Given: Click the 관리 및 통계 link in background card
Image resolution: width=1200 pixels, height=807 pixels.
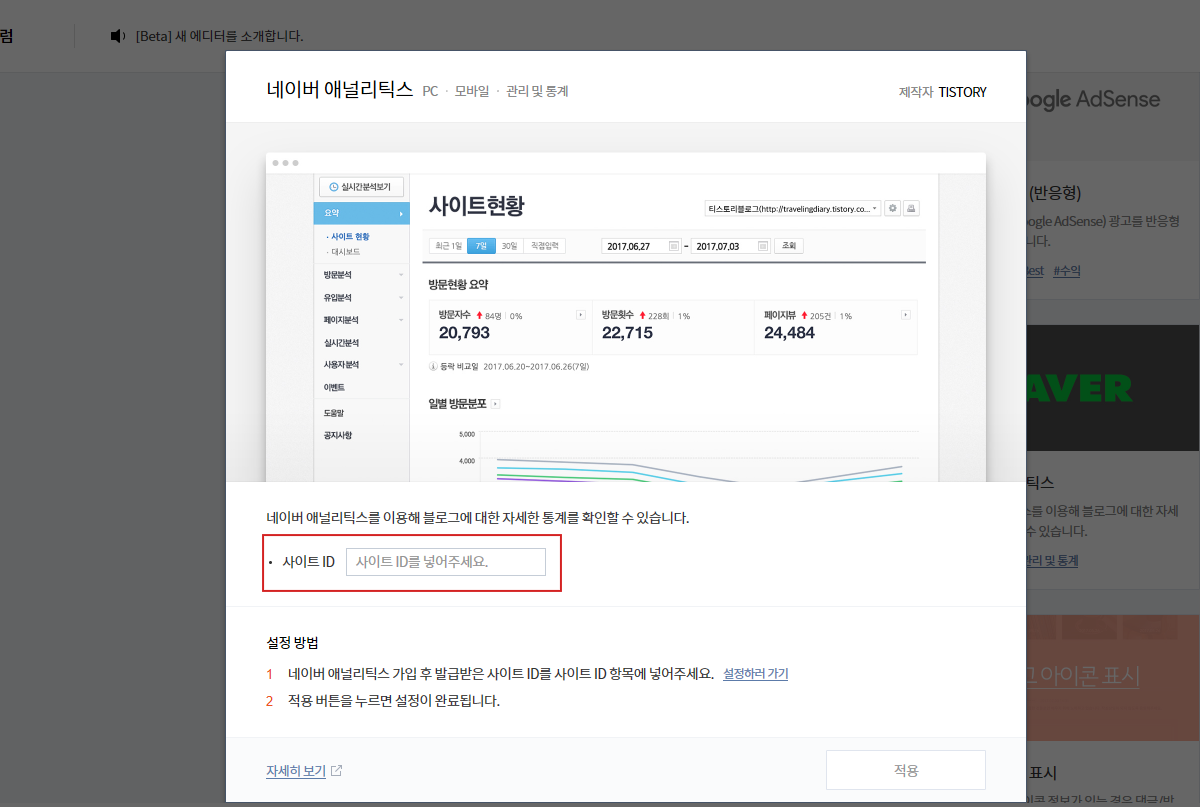Looking at the screenshot, I should (x=1053, y=561).
